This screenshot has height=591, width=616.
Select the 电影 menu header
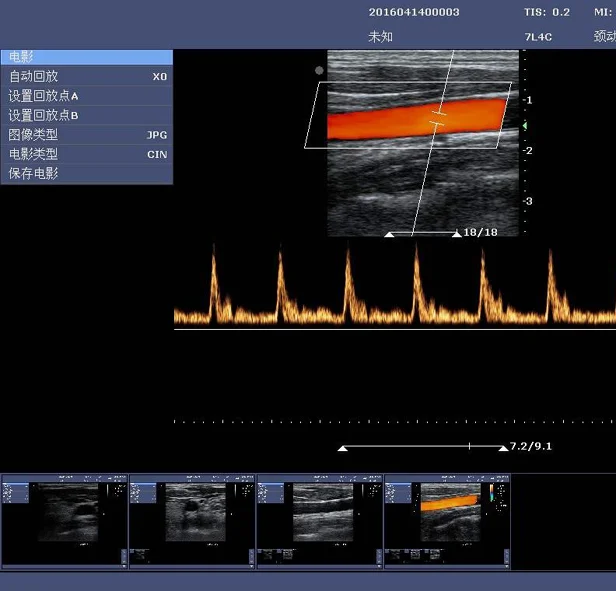click(86, 57)
